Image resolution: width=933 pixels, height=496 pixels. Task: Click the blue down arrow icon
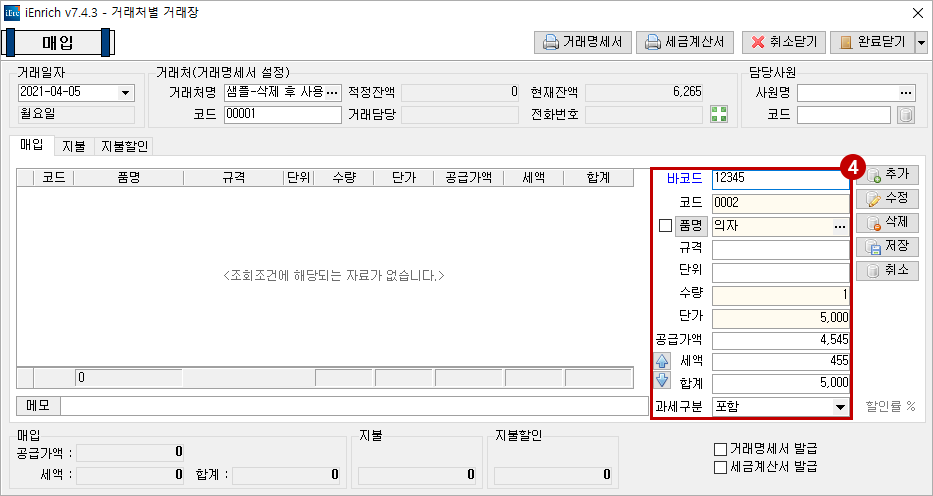coord(662,381)
